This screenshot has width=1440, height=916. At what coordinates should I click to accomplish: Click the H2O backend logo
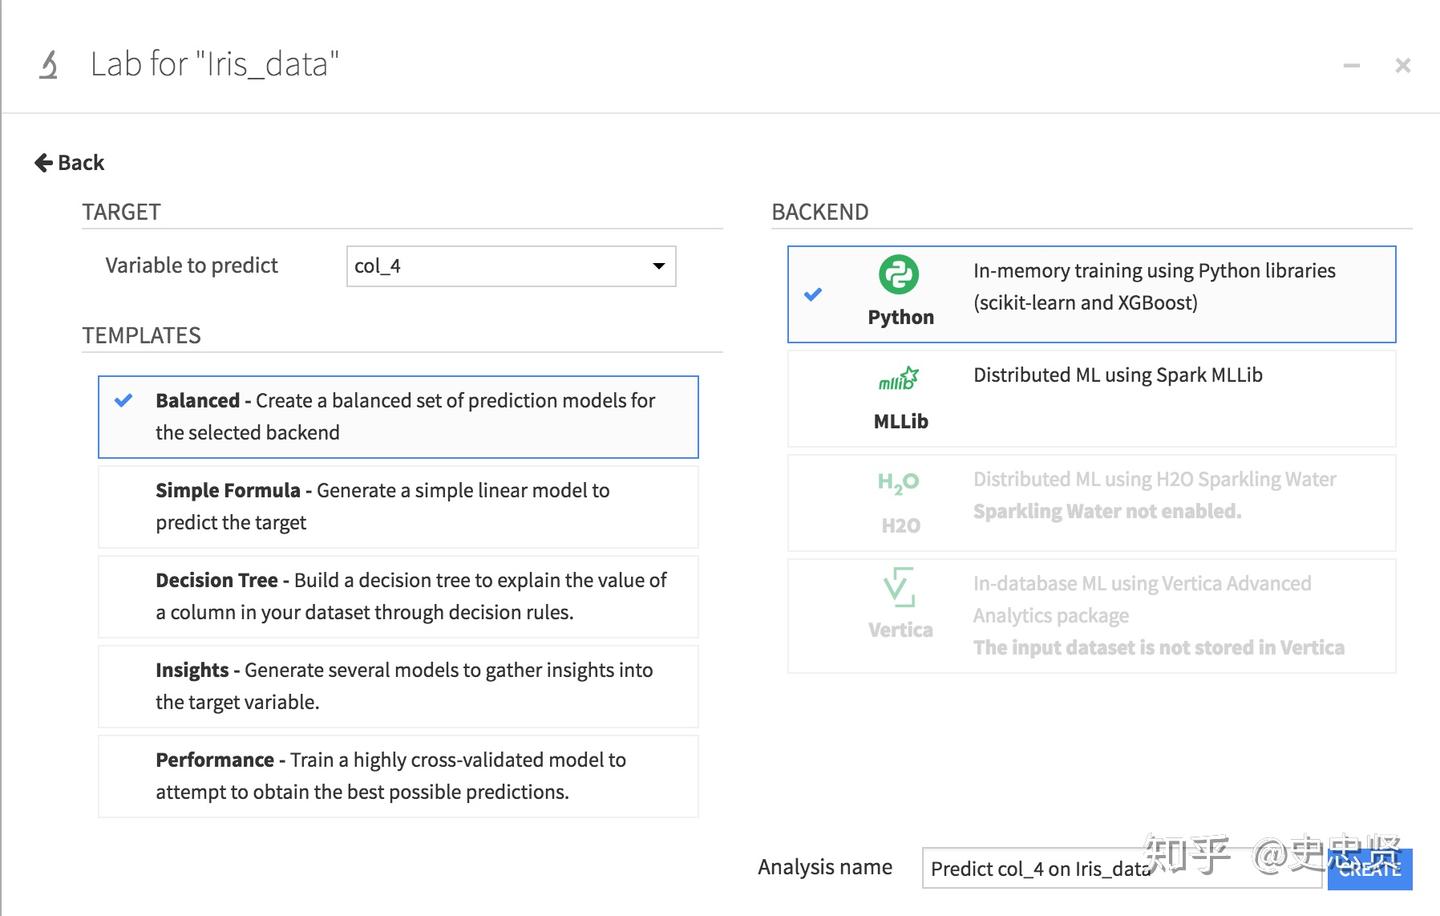click(898, 483)
